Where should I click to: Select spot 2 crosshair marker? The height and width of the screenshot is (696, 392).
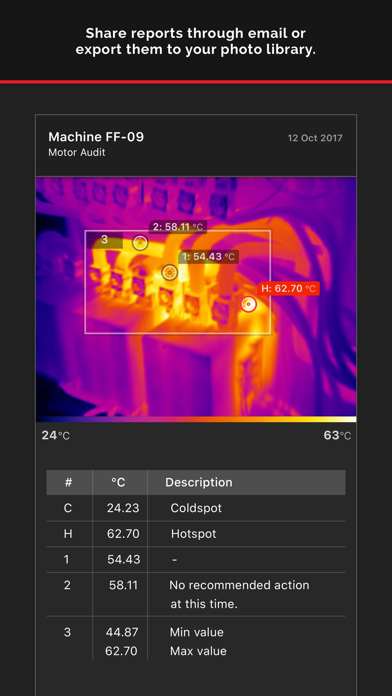(140, 243)
